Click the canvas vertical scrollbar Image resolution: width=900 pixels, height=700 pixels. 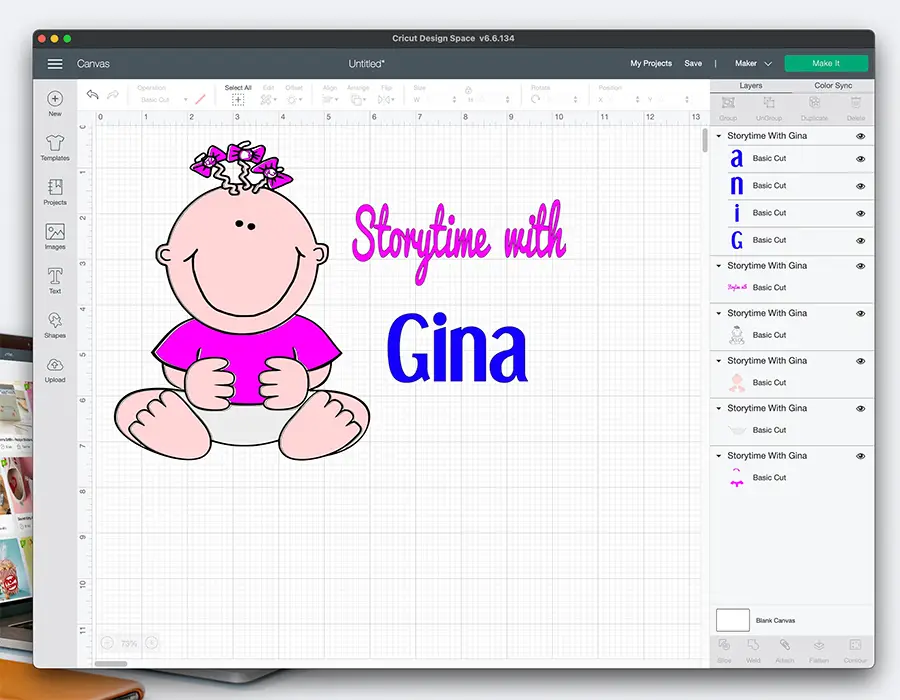click(x=705, y=141)
